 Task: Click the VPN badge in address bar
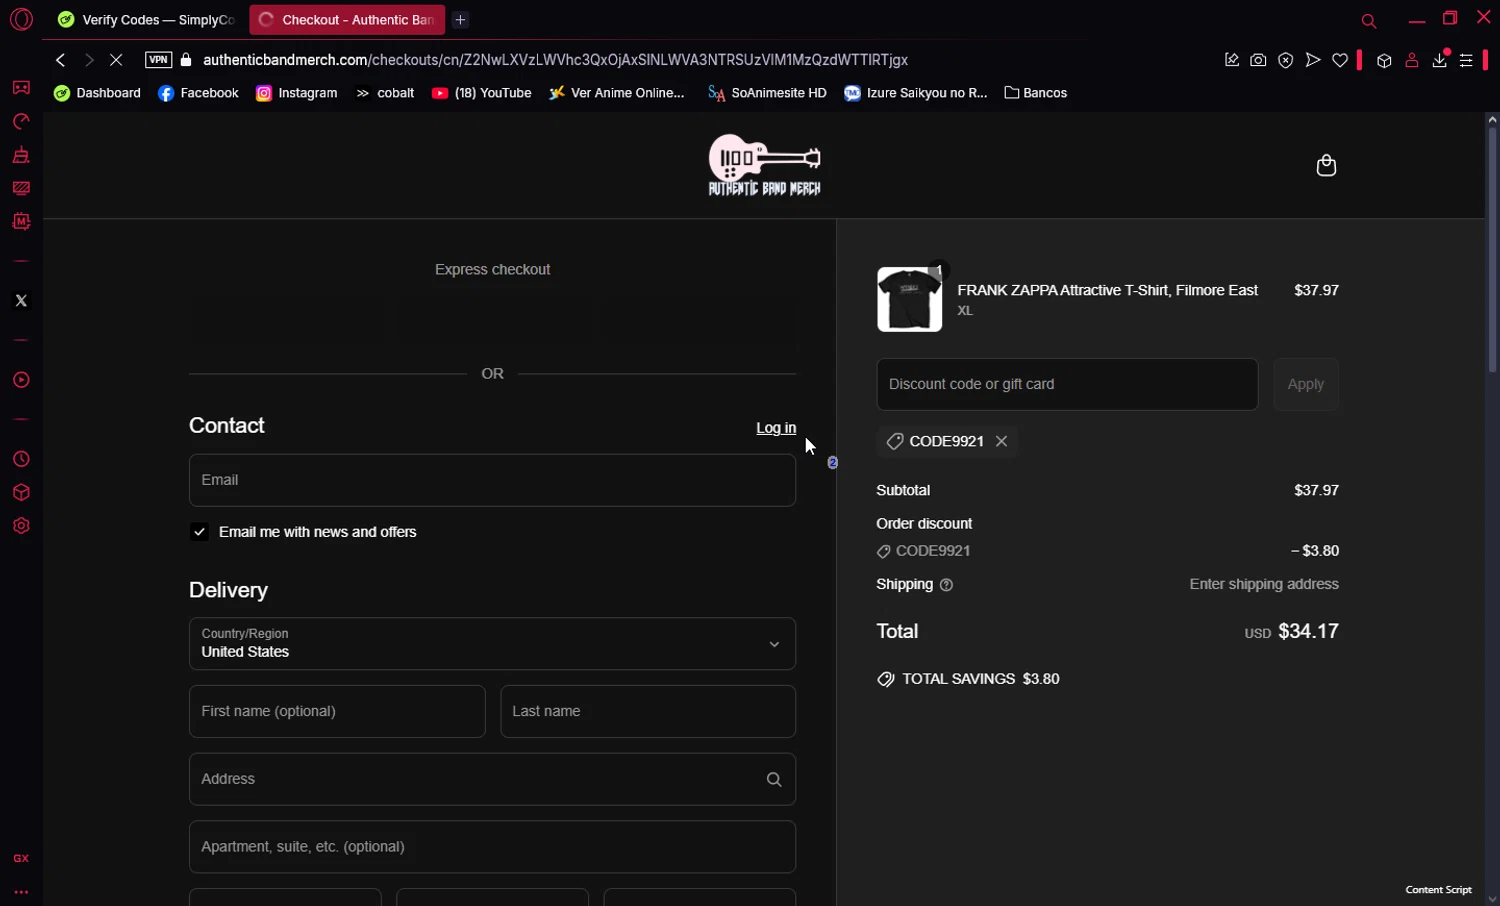tap(158, 60)
